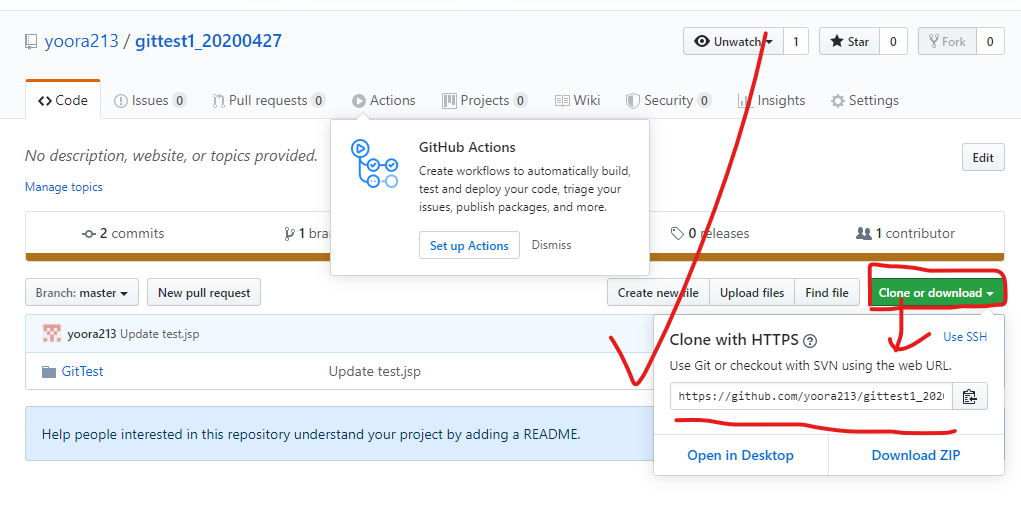Click Download ZIP

[x=916, y=455]
